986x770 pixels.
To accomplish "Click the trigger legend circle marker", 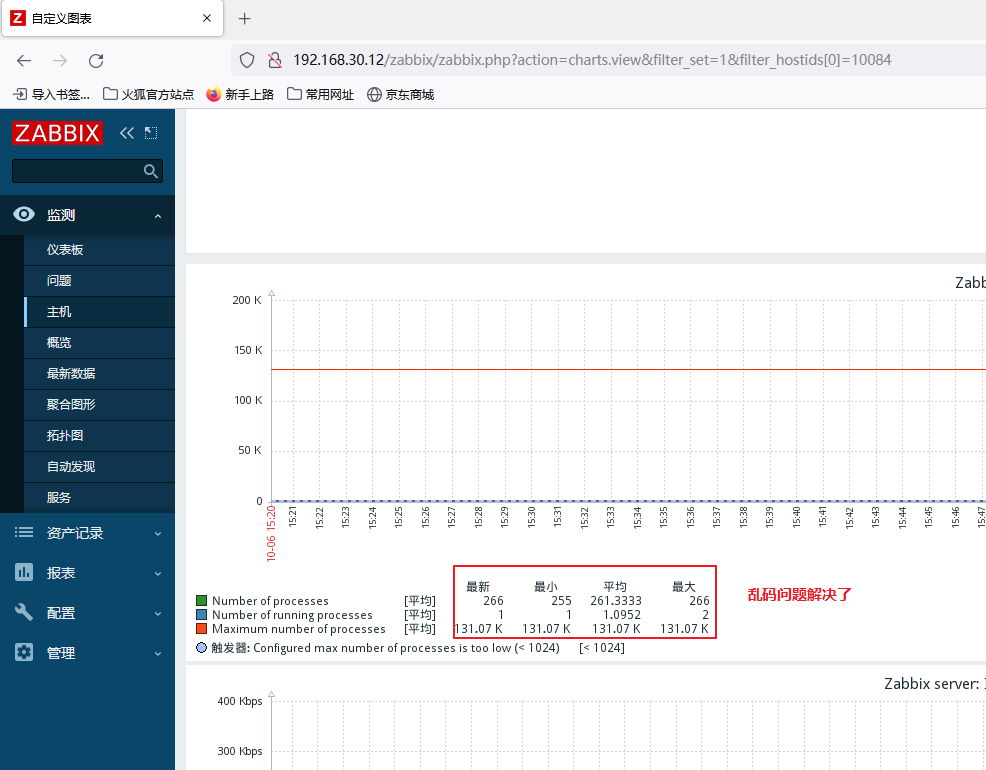I will pyautogui.click(x=201, y=647).
